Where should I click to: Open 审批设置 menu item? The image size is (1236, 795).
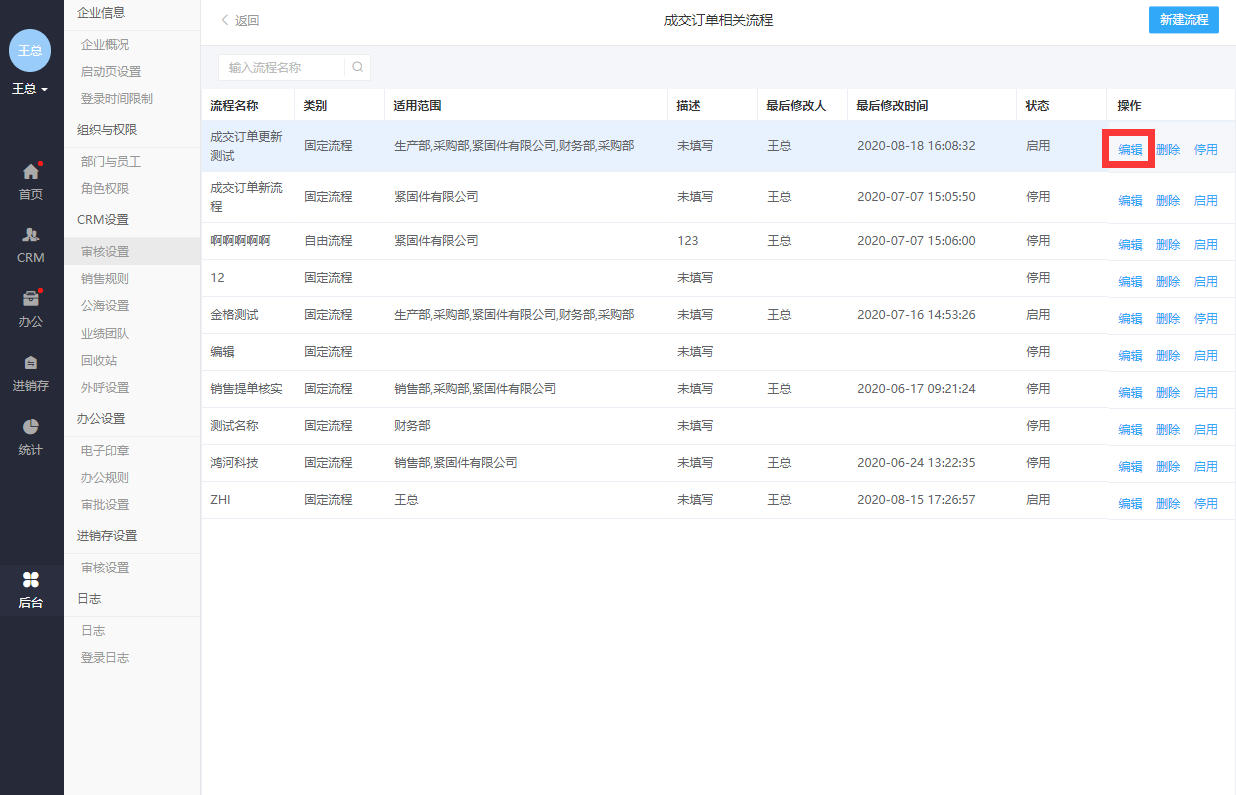click(x=105, y=505)
